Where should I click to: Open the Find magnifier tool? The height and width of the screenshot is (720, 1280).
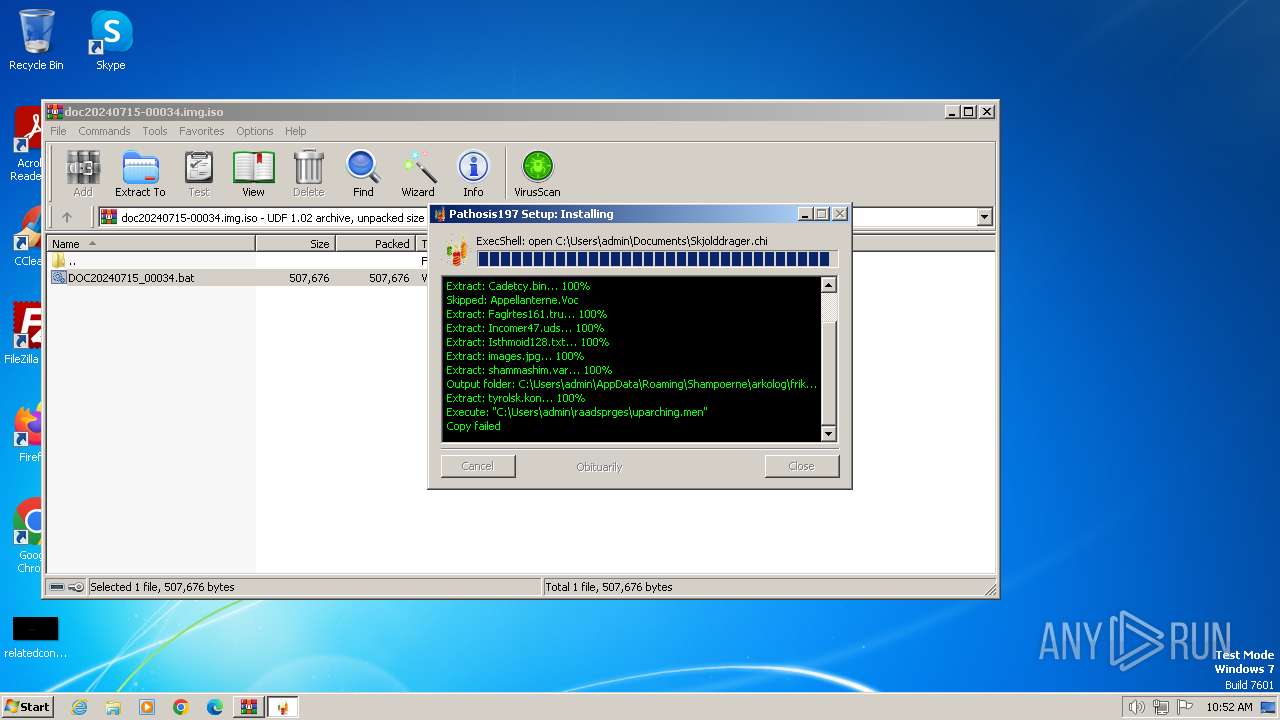tap(363, 173)
